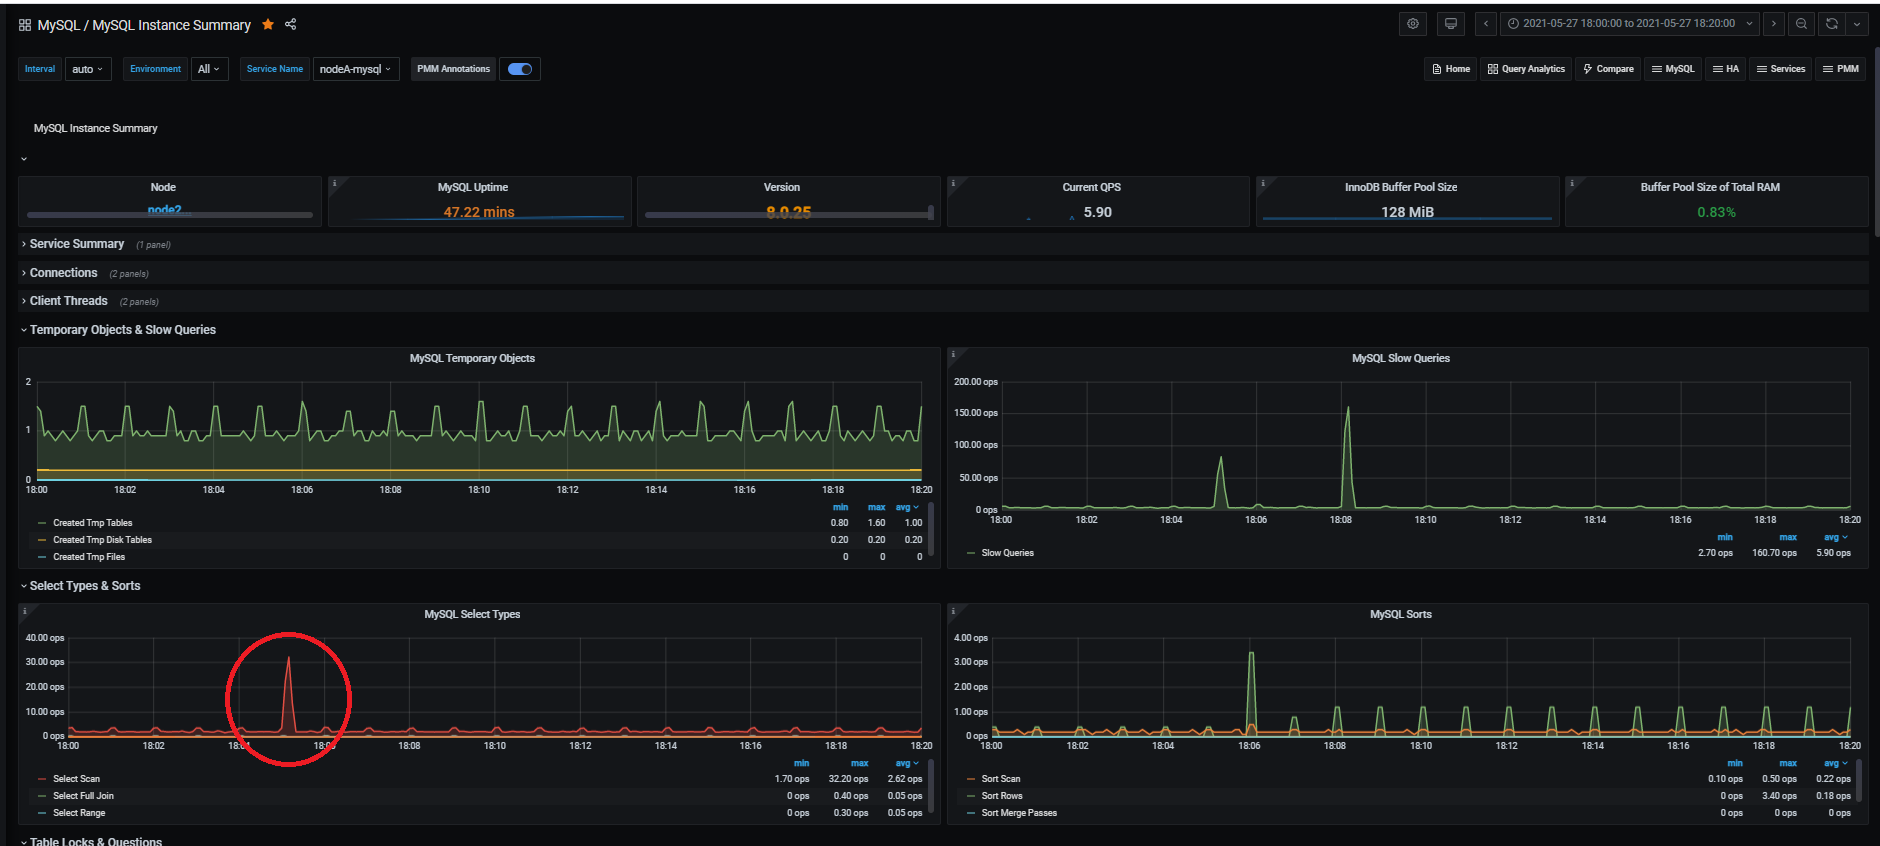Viewport: 1880px width, 846px height.
Task: Sort Select Types legend by max
Action: pos(859,763)
